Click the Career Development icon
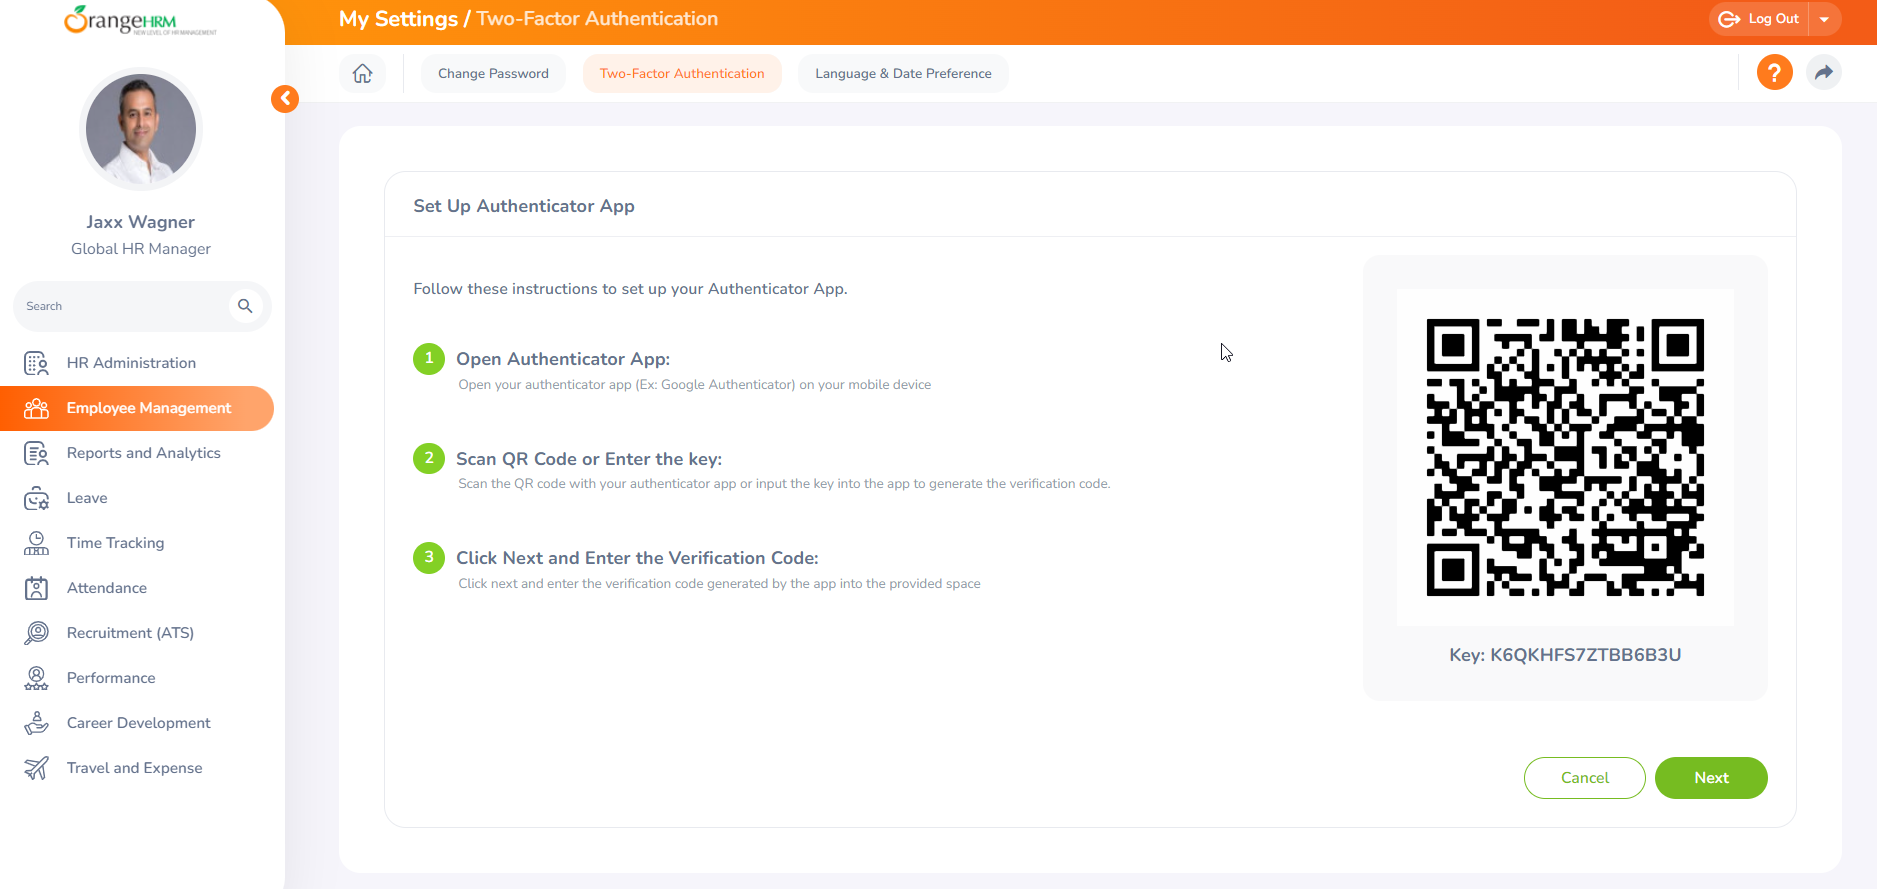1877x889 pixels. (36, 723)
